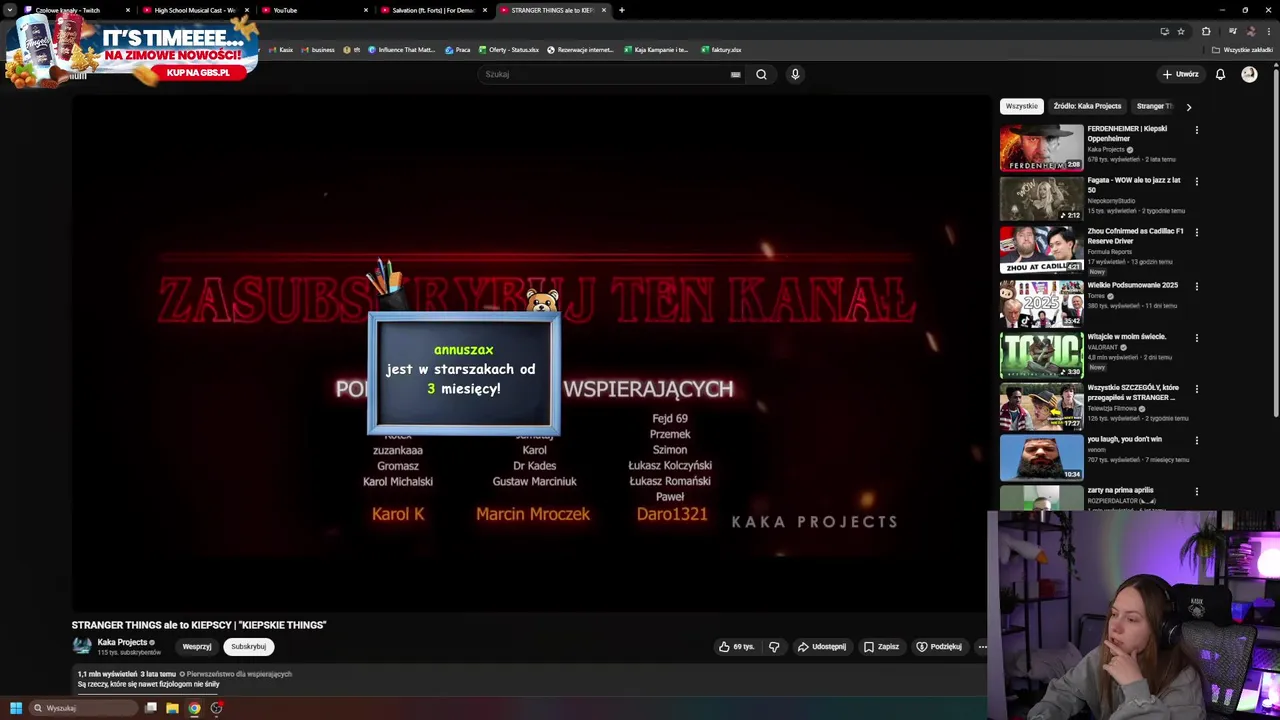Viewport: 1280px width, 720px height.
Task: Open Task View on the taskbar
Action: coord(151,708)
